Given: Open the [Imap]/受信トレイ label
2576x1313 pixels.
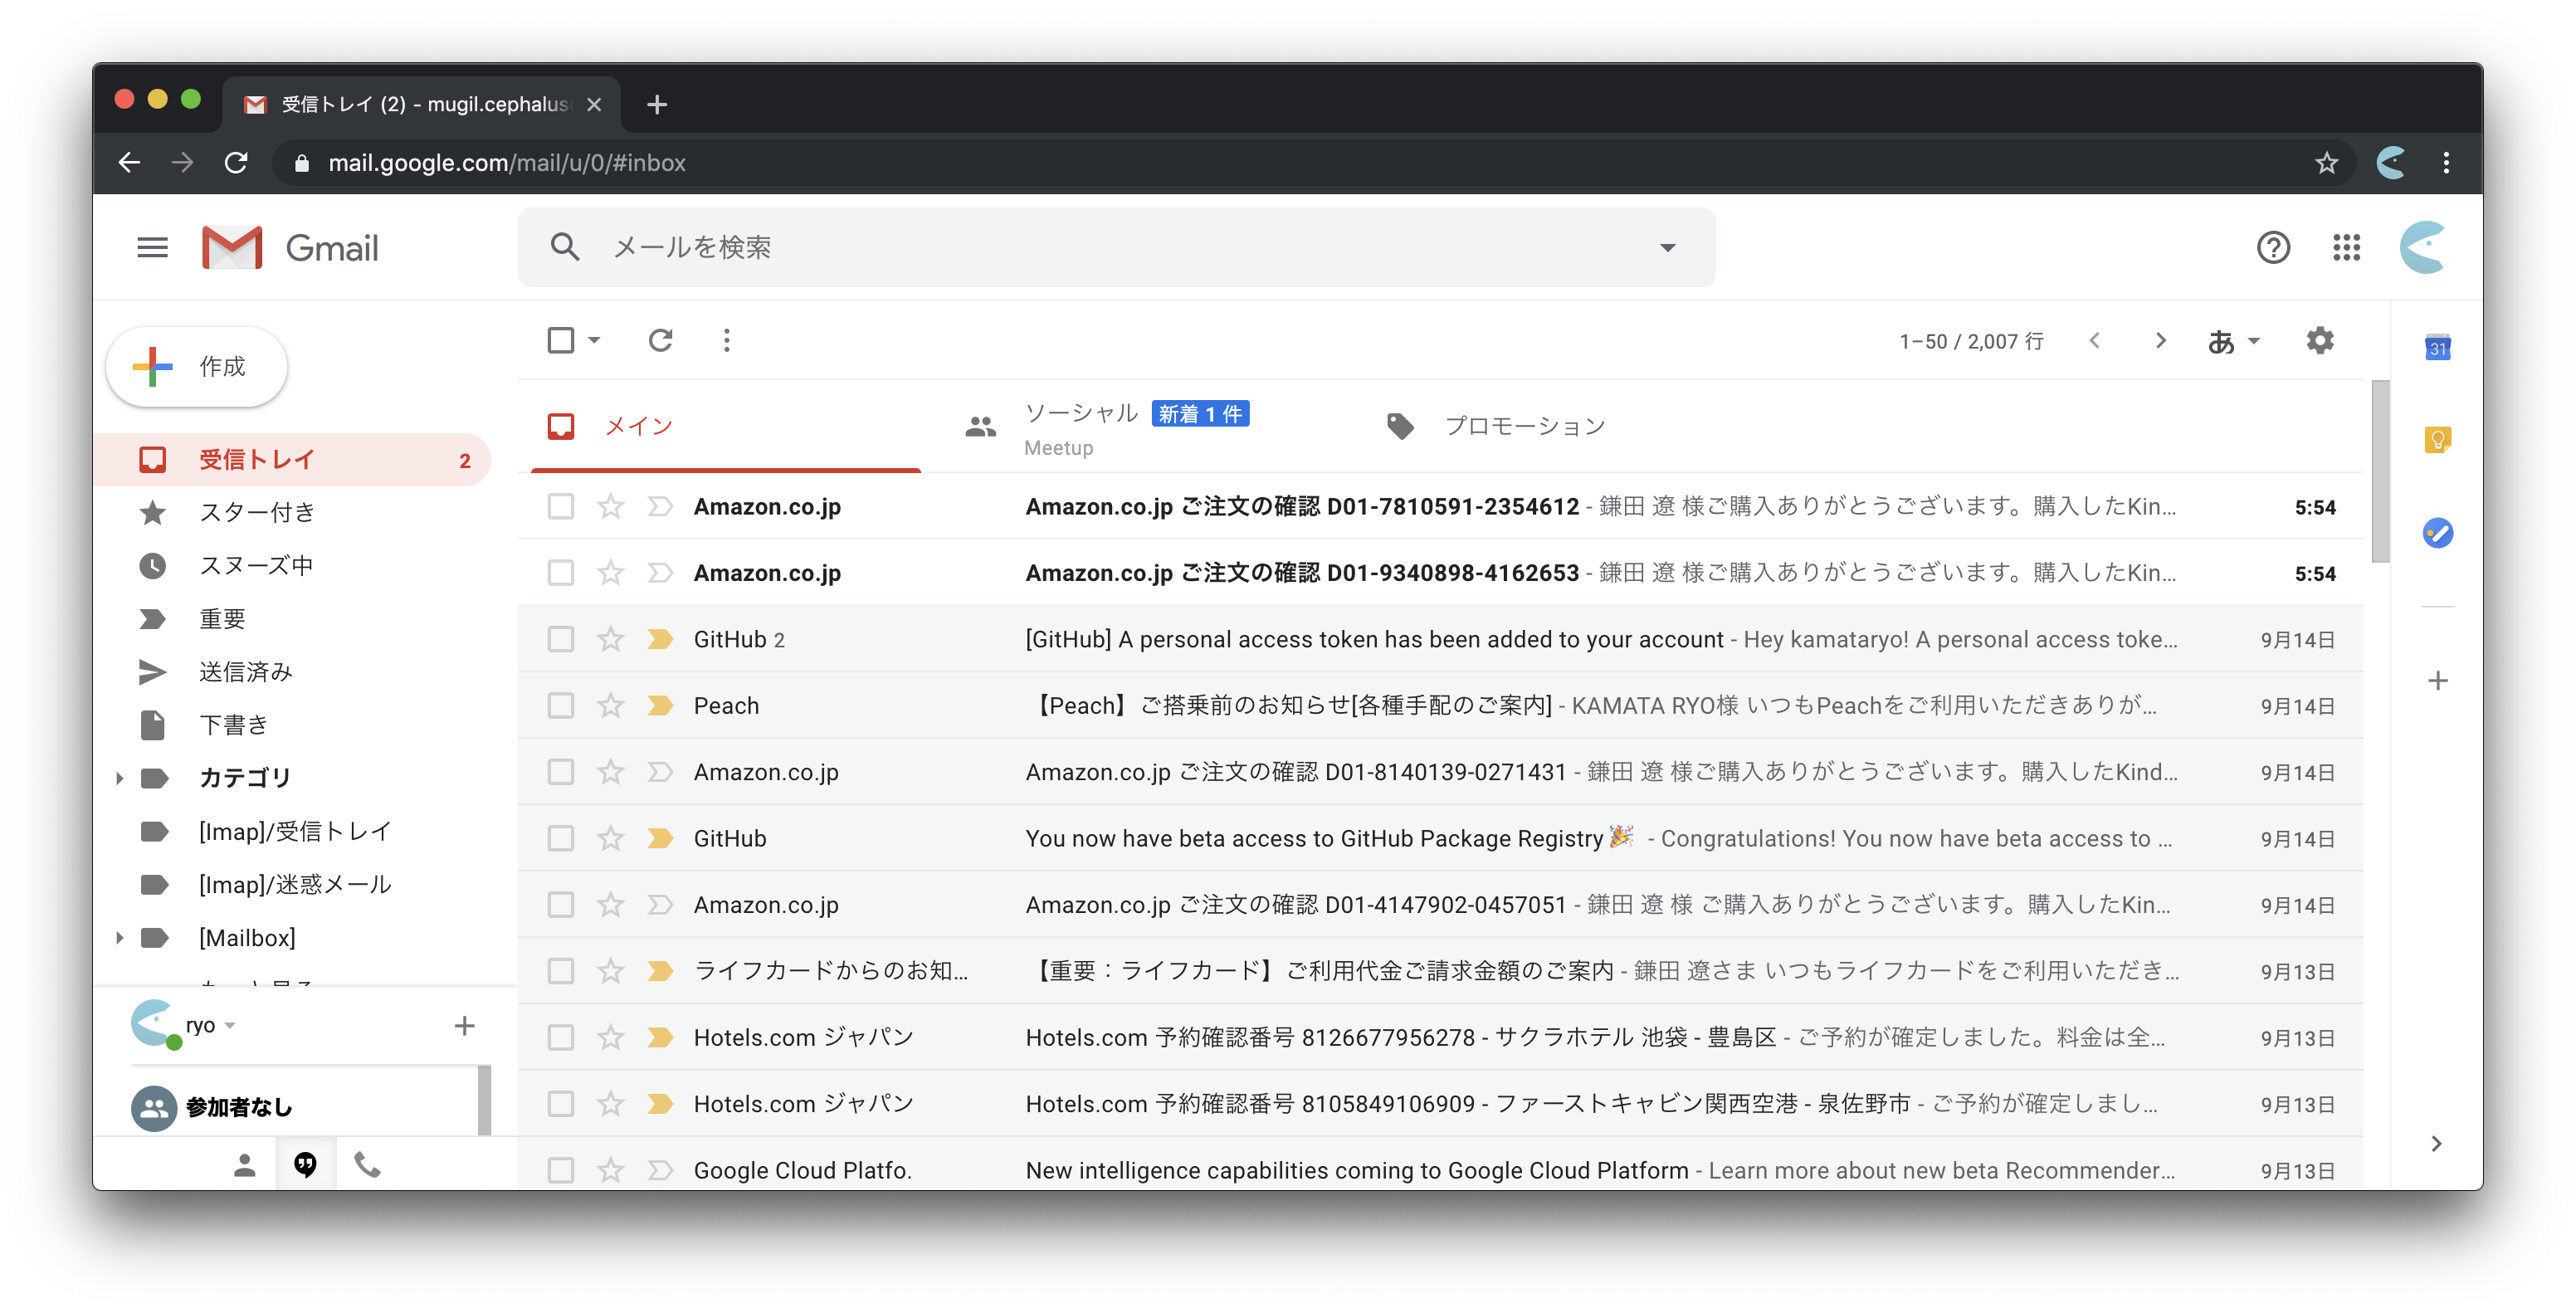Looking at the screenshot, I should point(293,831).
